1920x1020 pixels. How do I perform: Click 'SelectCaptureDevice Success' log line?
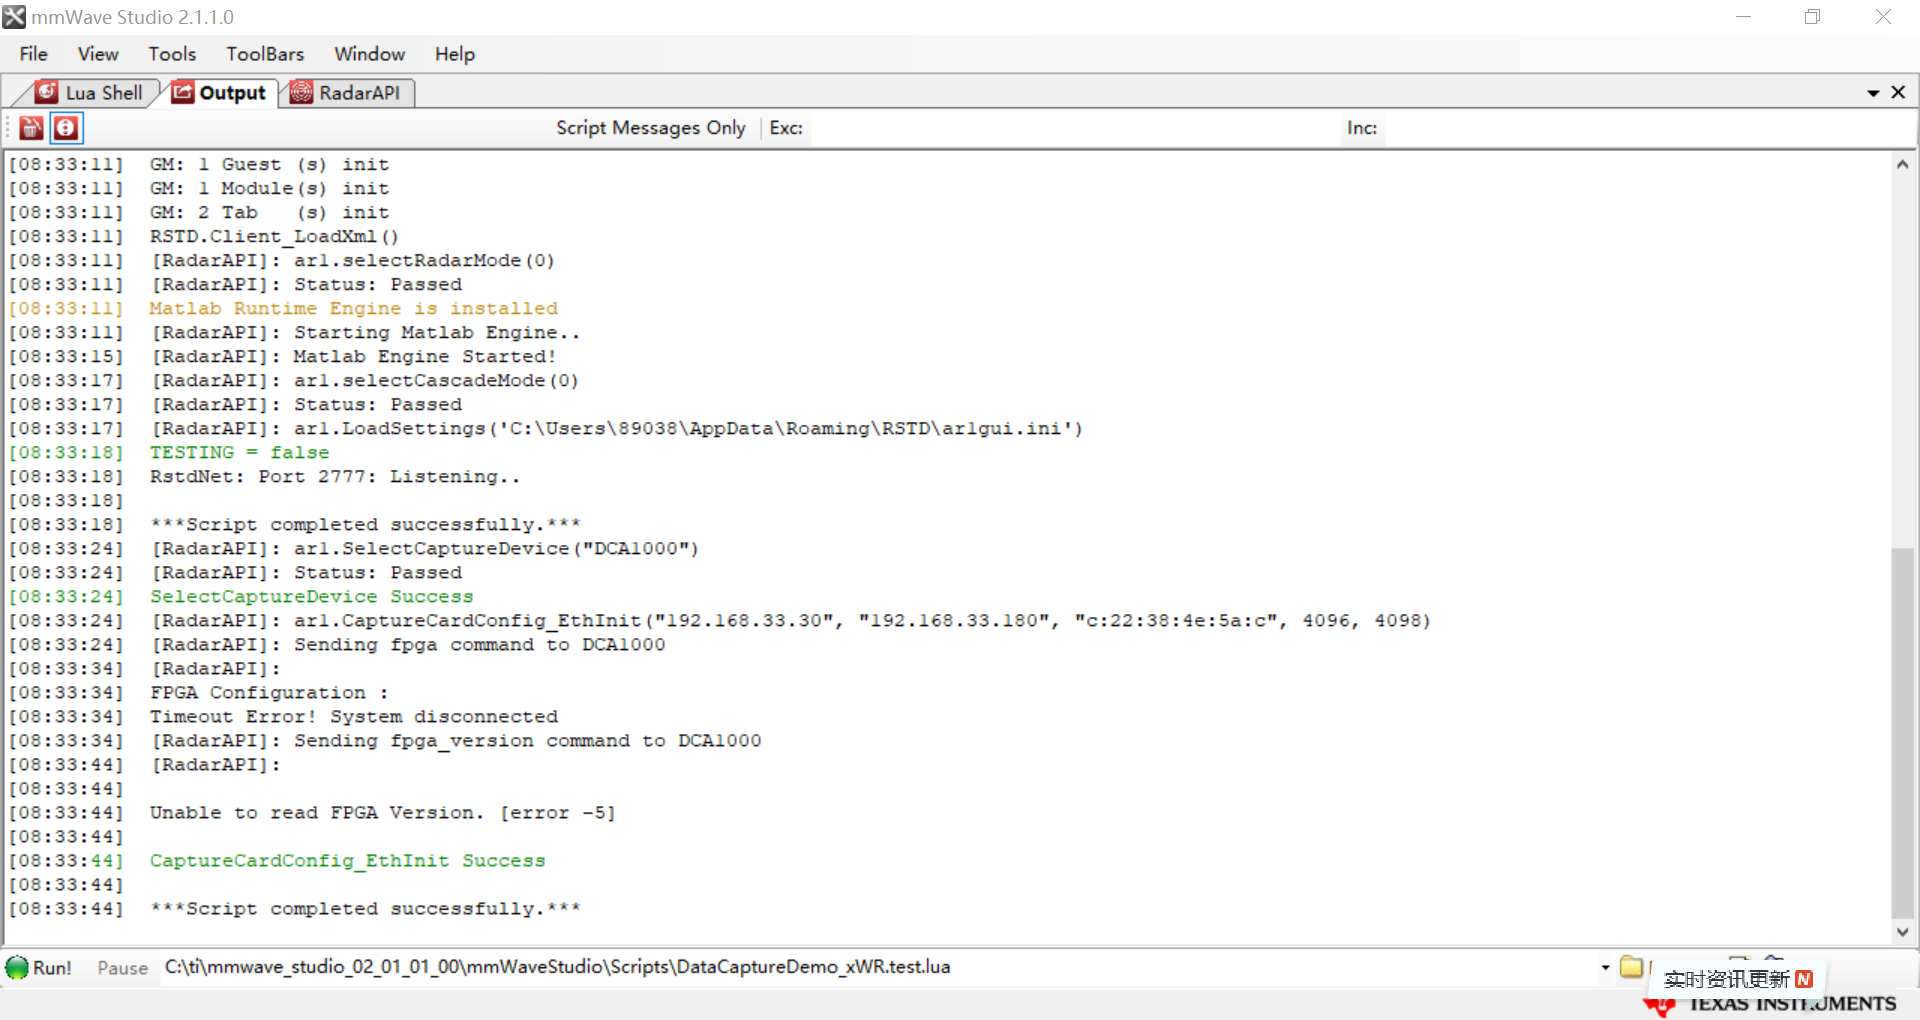tap(311, 597)
